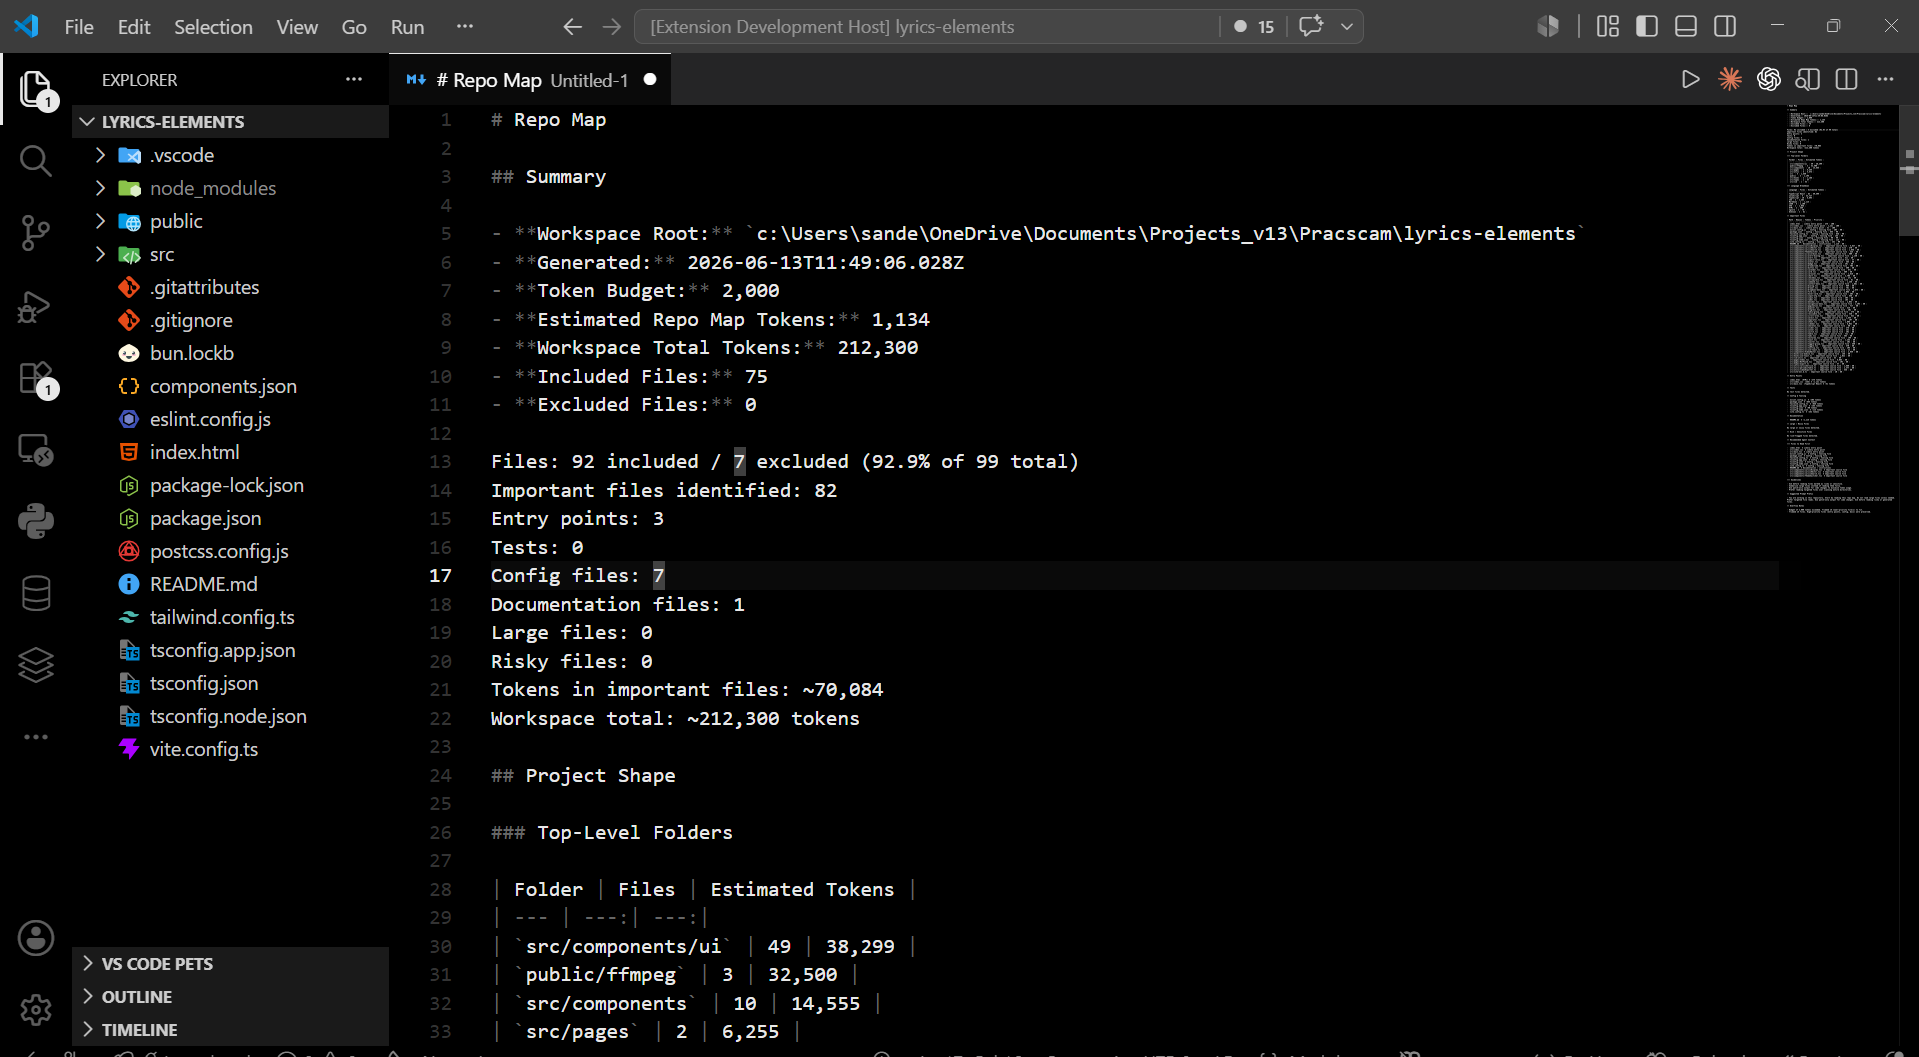
Task: Click the command center search box
Action: click(927, 27)
